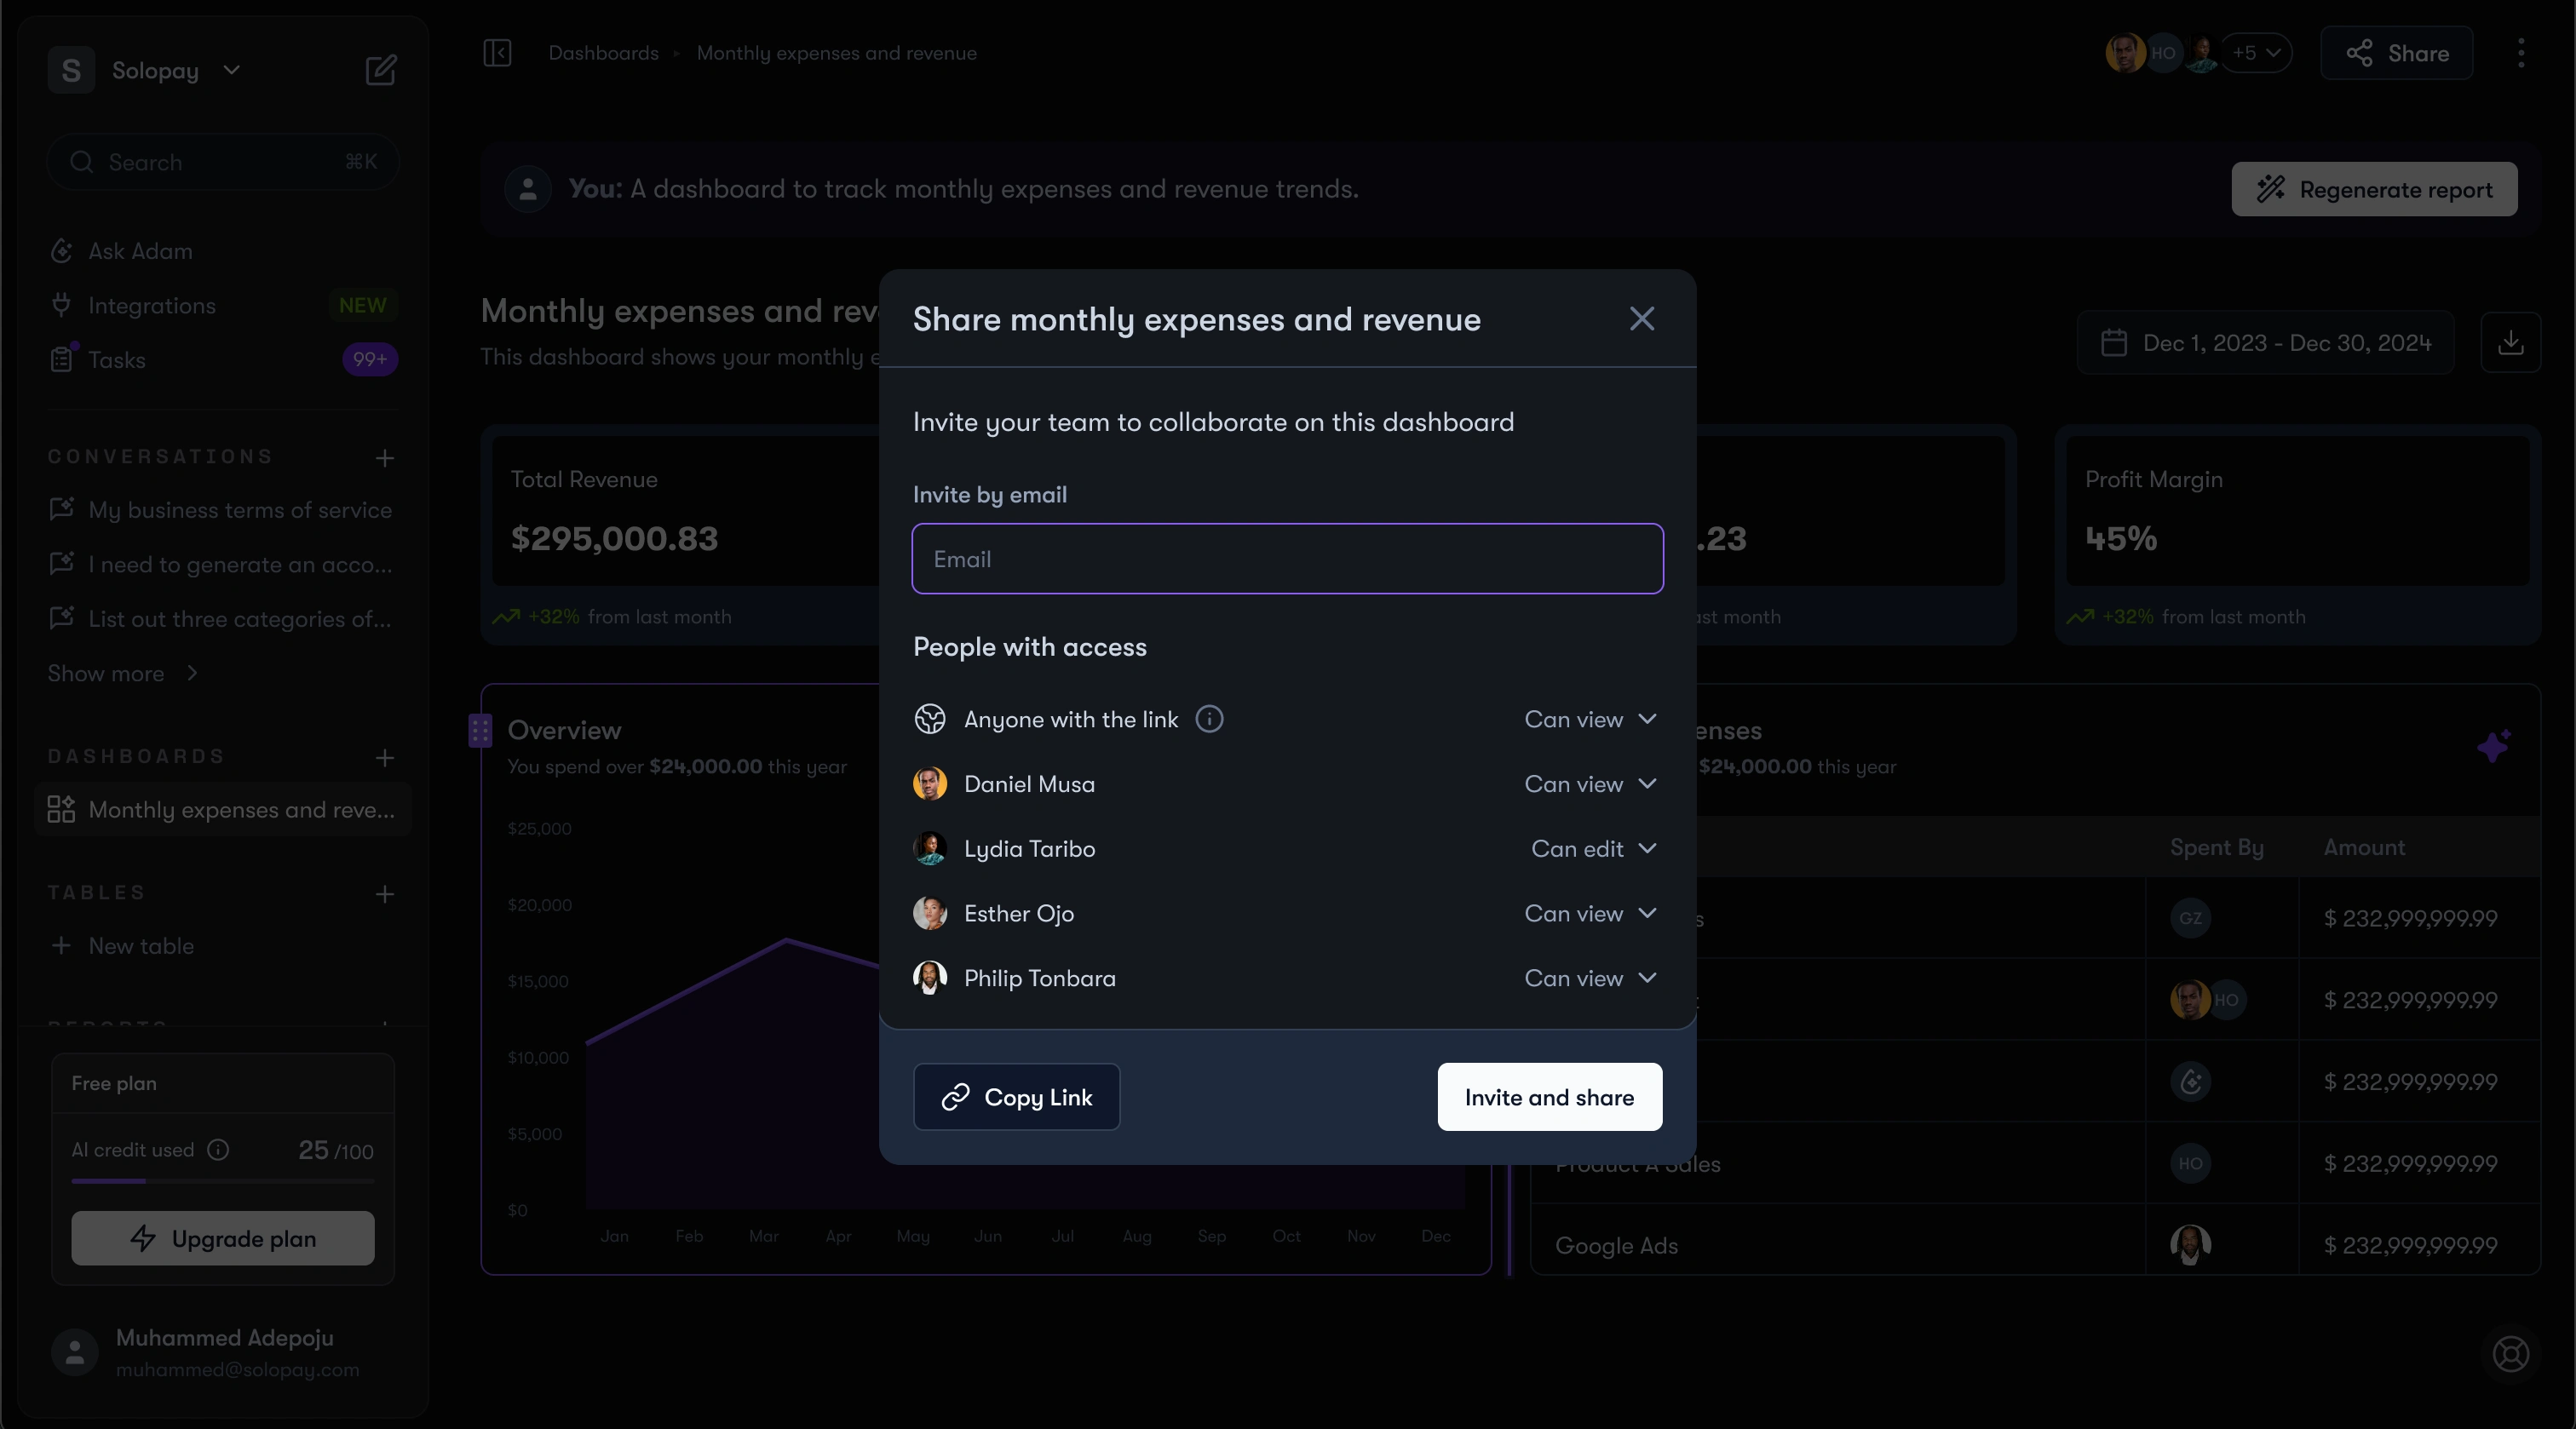Click the Copy Link button

1016,1097
